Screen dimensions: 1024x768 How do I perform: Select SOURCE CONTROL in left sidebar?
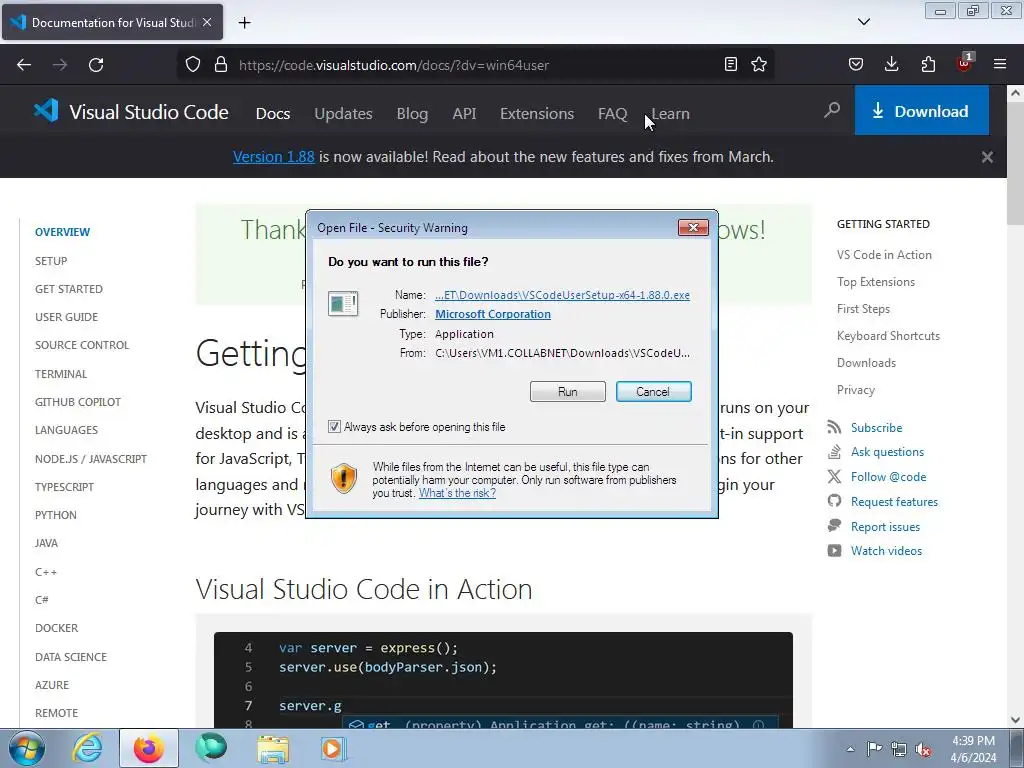pos(82,345)
